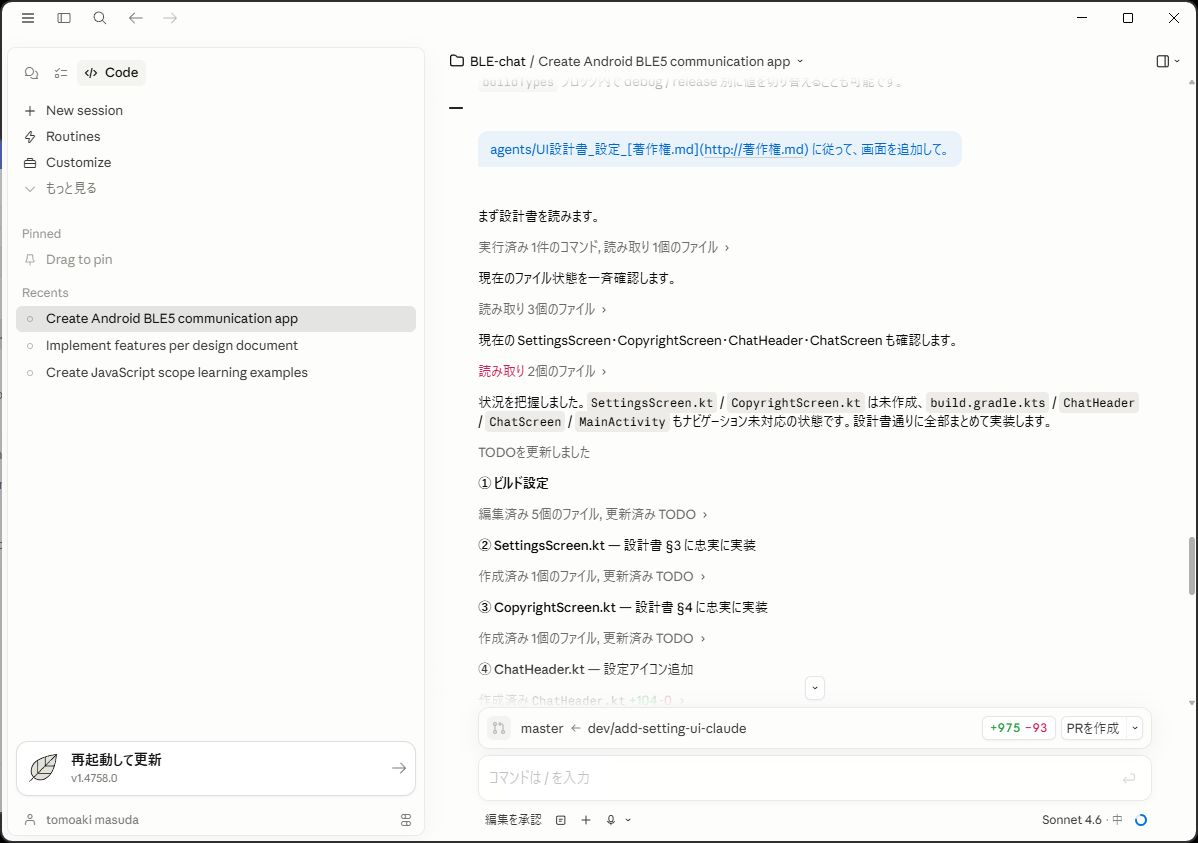Screen dimensions: 1198x843
Task: Click the git branch icon beside master
Action: tap(498, 729)
